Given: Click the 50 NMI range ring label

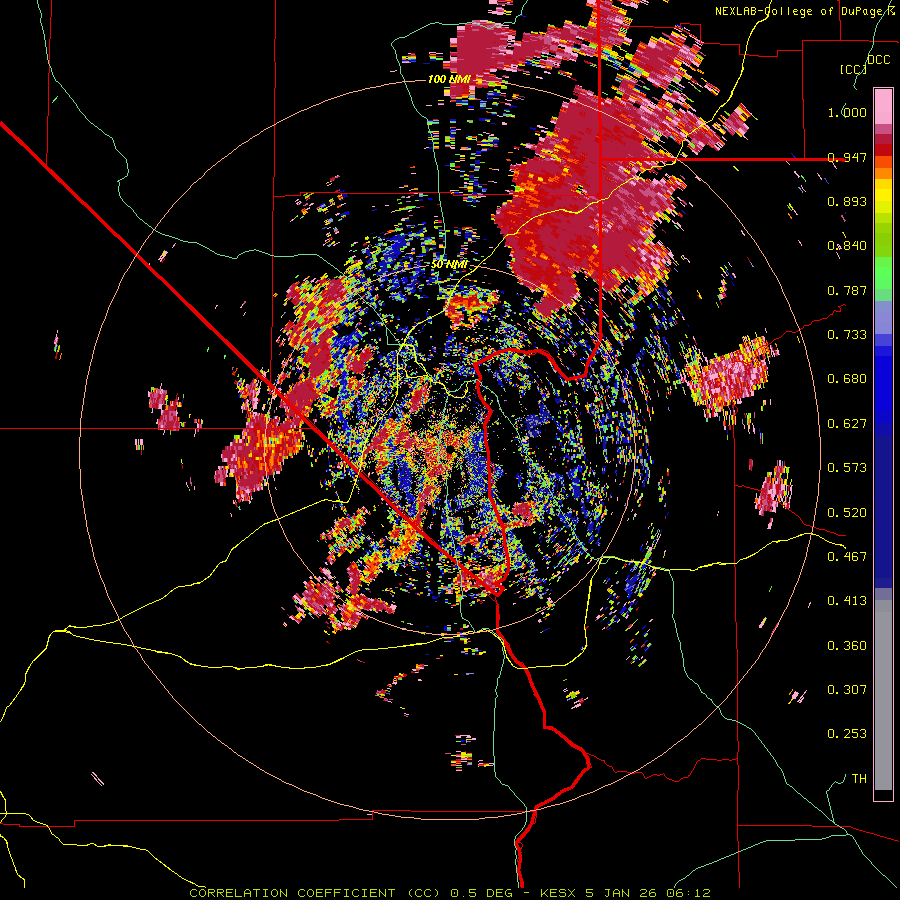Looking at the screenshot, I should [449, 265].
